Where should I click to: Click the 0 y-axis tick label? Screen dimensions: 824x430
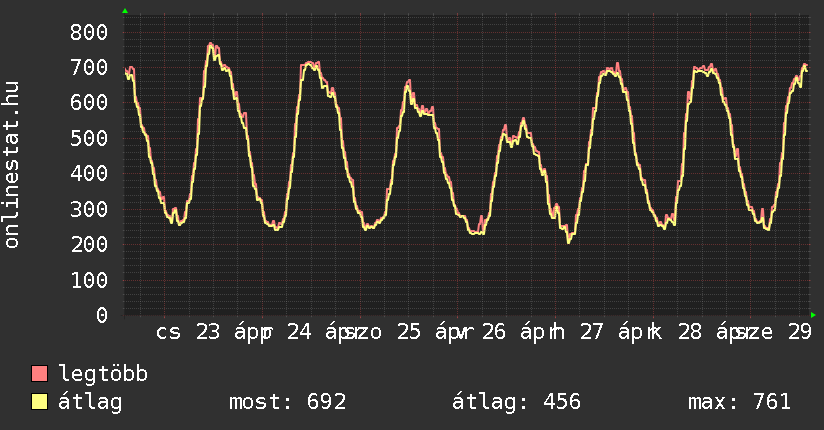[x=101, y=315]
